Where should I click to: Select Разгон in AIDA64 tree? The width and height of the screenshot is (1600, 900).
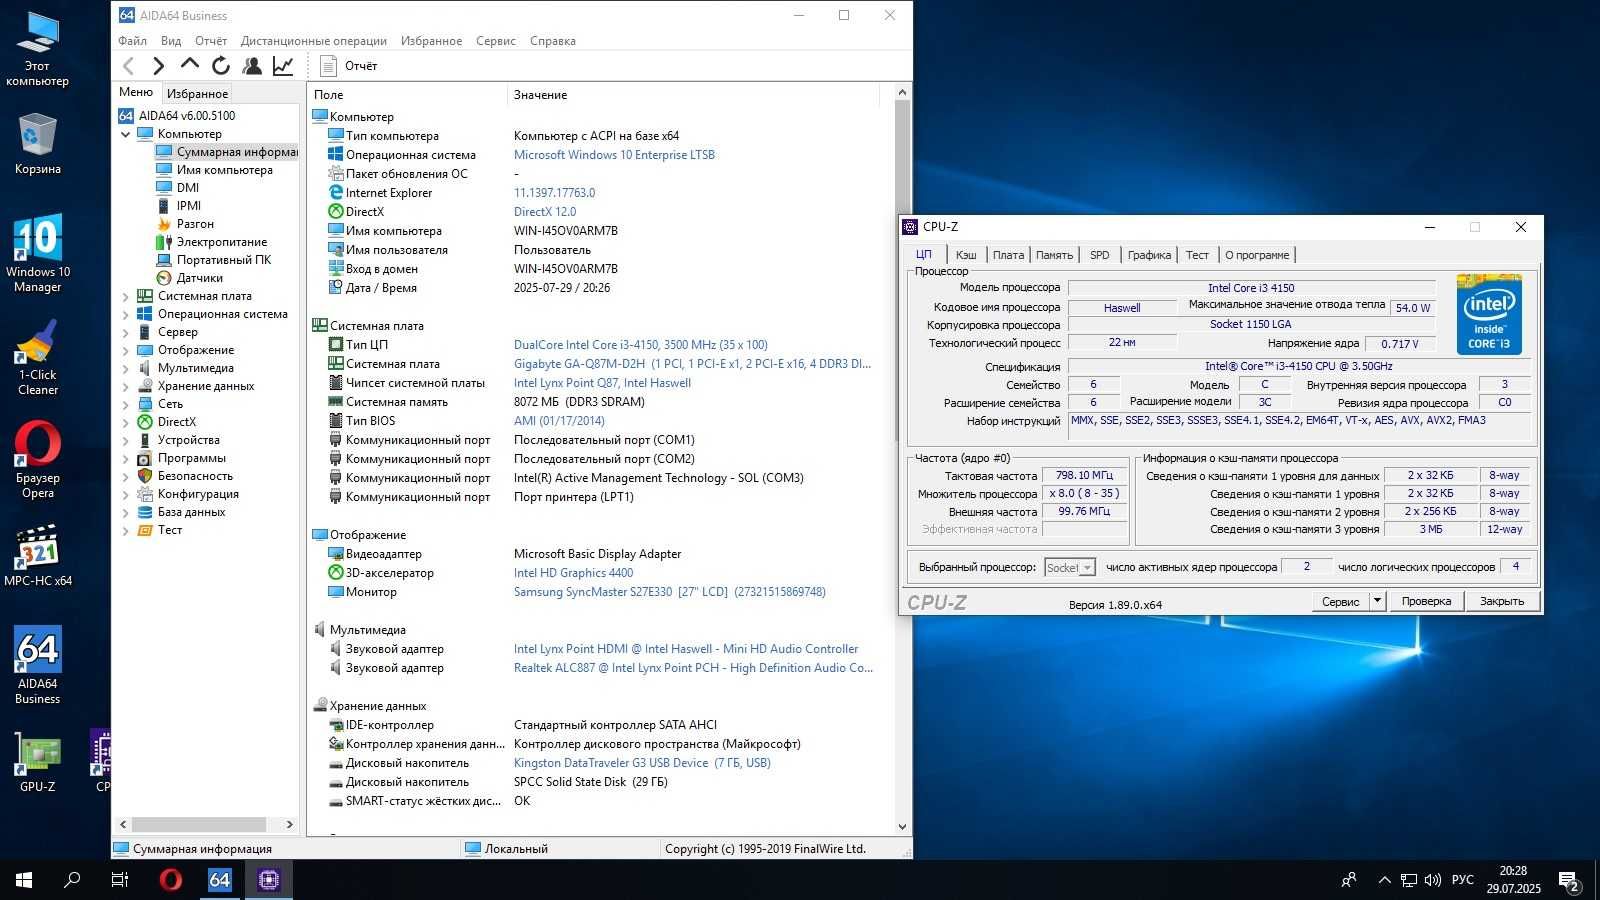186,224
